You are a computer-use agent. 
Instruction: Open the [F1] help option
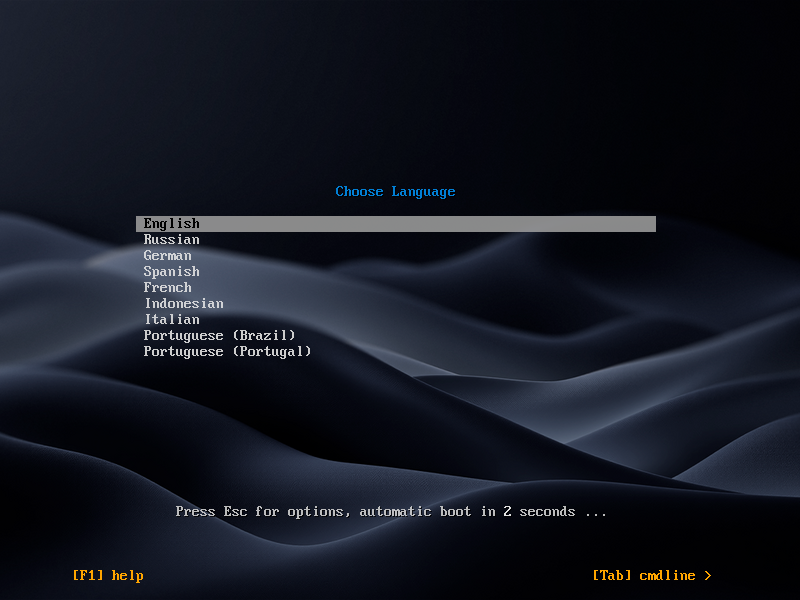coord(108,576)
